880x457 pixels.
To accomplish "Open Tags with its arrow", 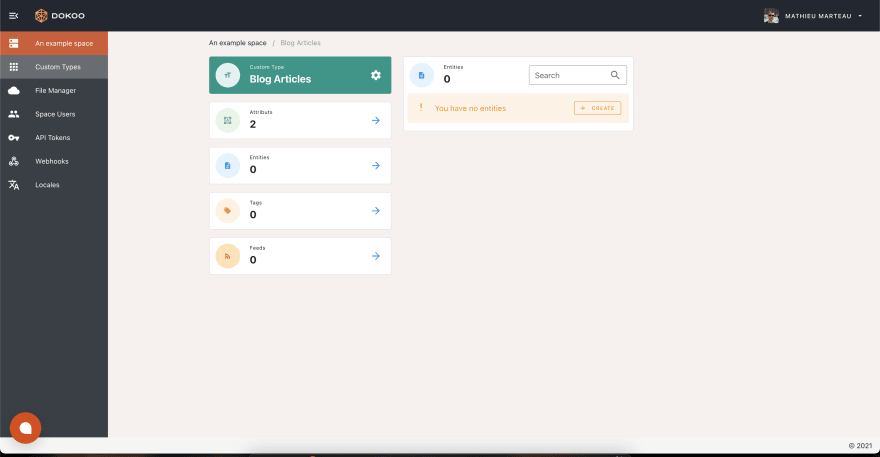I will coord(376,211).
